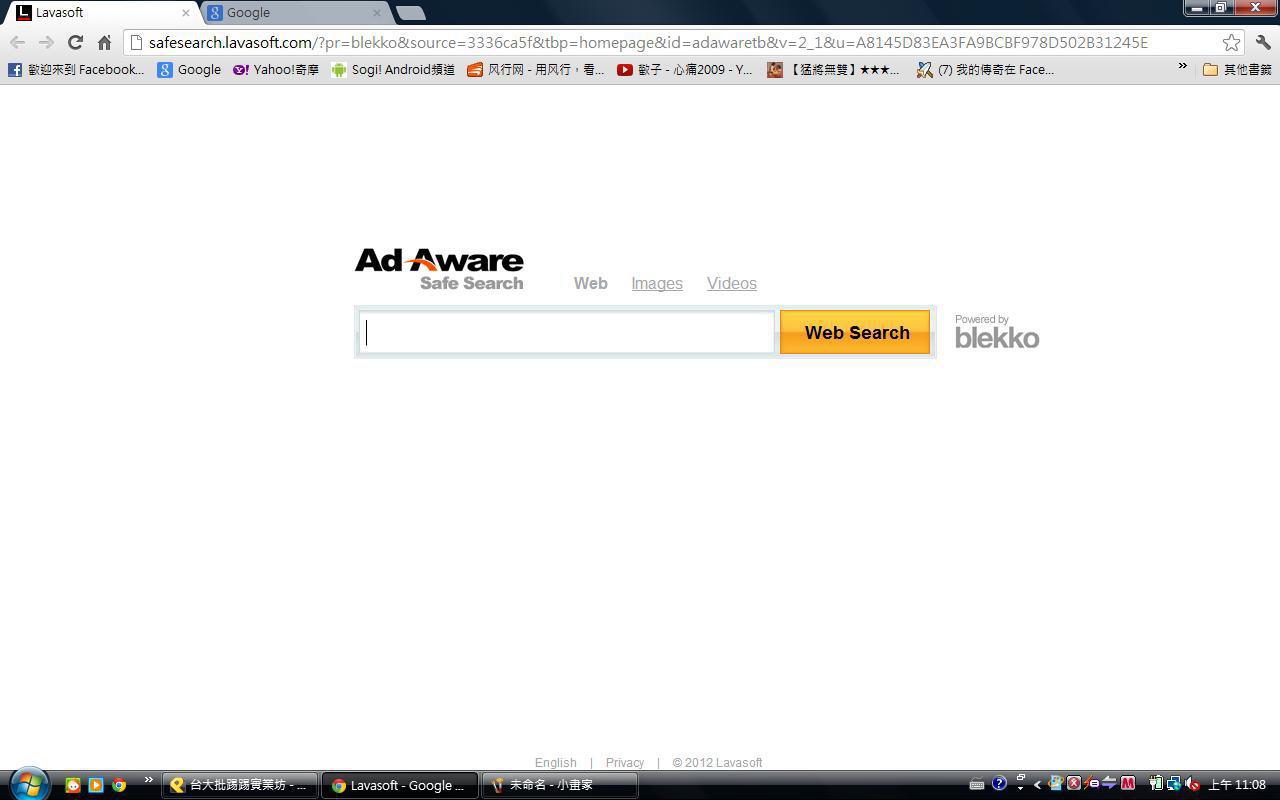
Task: Click the address bar URL
Action: pos(648,42)
